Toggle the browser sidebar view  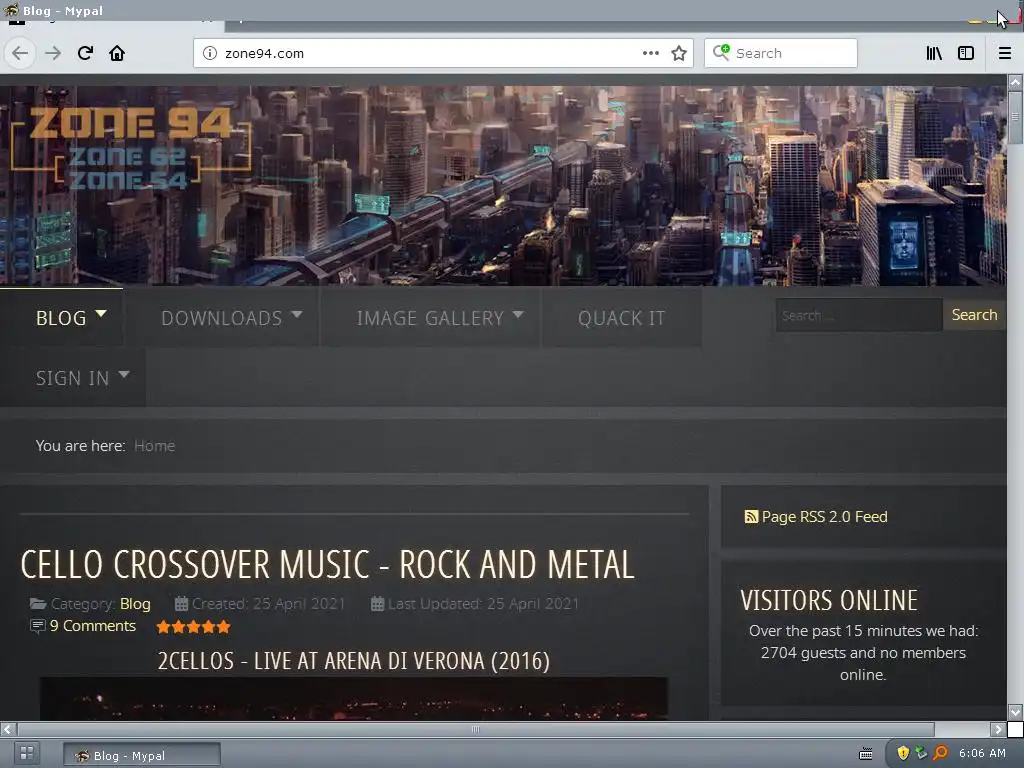click(966, 53)
